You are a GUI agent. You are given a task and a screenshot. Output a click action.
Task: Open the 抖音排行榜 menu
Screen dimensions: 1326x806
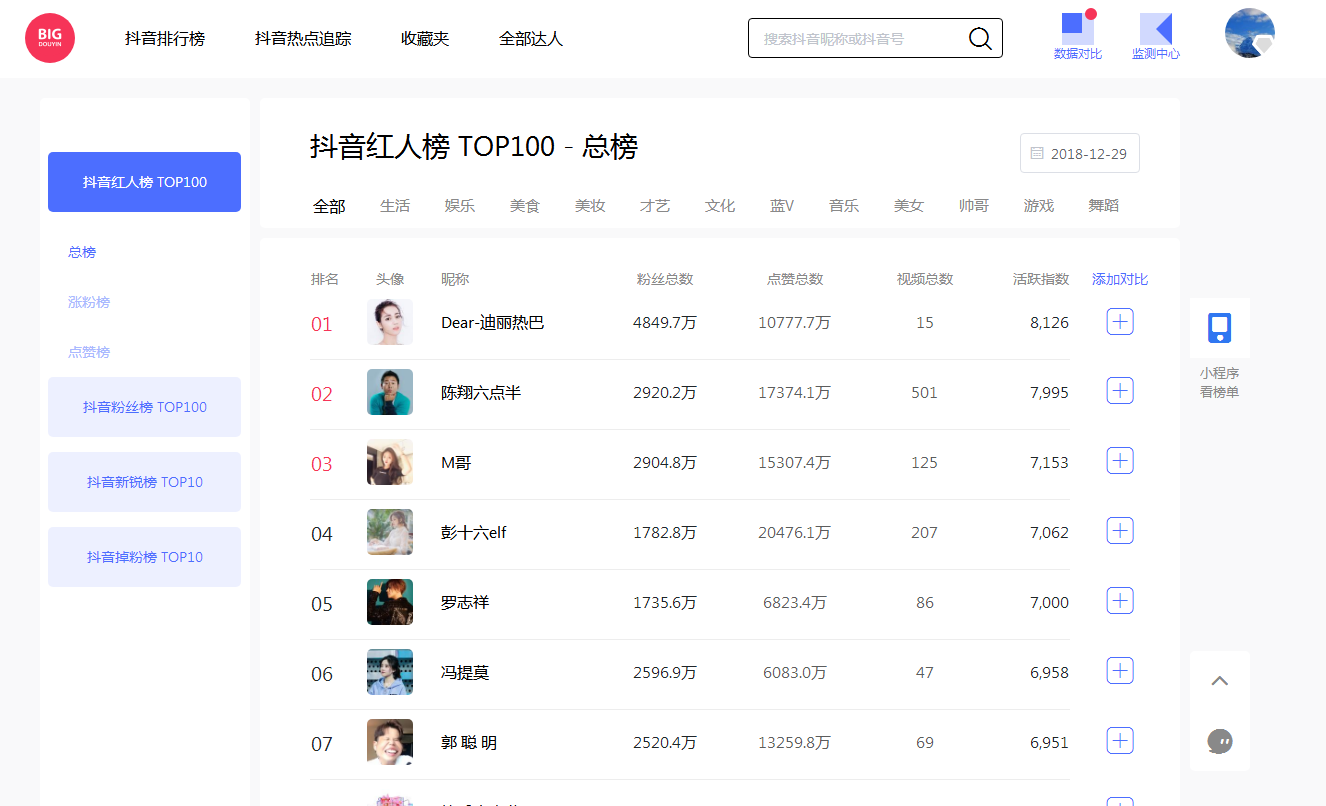click(x=165, y=39)
